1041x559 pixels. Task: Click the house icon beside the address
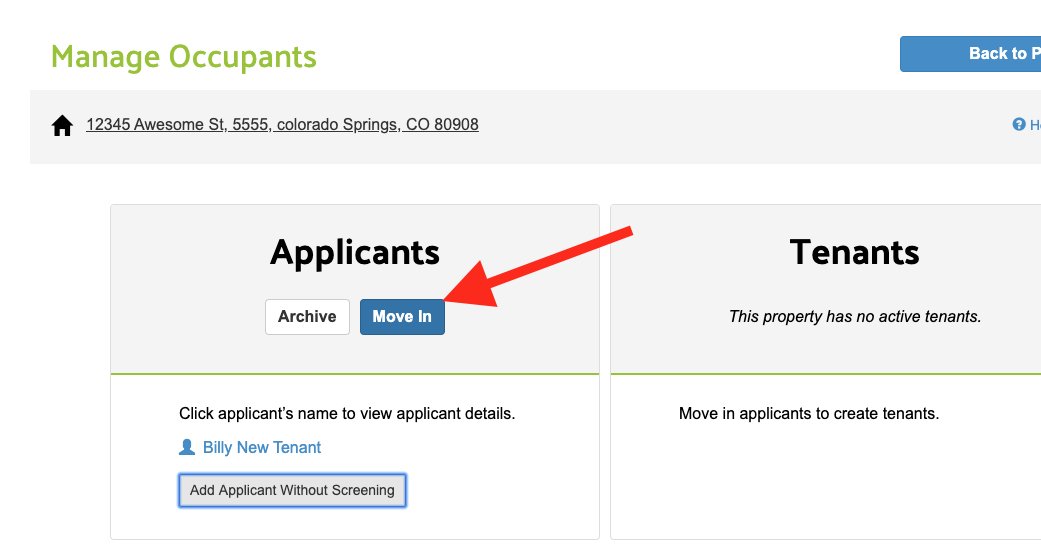point(62,126)
